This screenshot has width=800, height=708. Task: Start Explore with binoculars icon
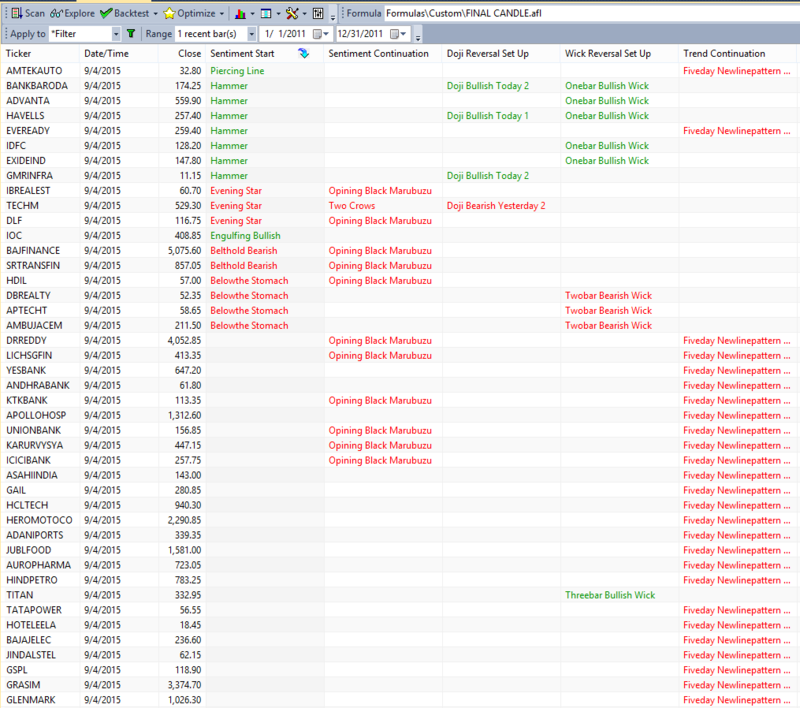click(72, 13)
